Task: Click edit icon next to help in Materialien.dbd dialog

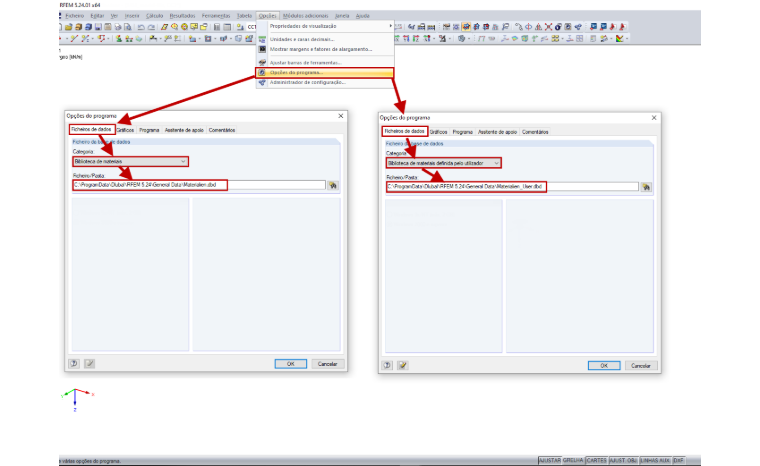Action: [x=90, y=363]
